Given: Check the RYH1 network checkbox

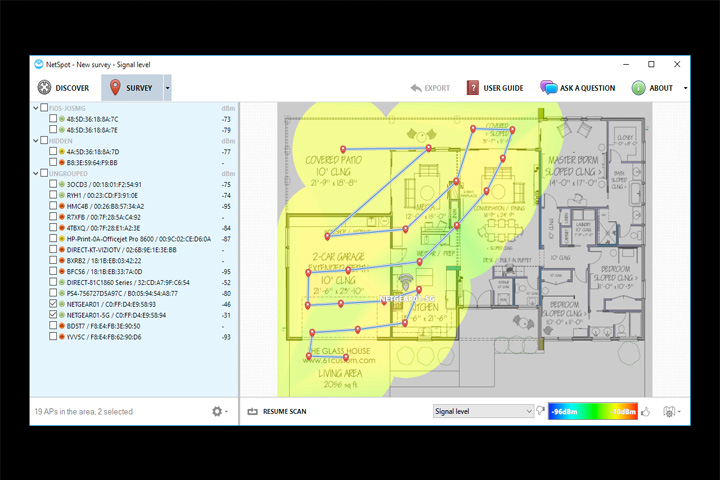Looking at the screenshot, I should point(53,195).
